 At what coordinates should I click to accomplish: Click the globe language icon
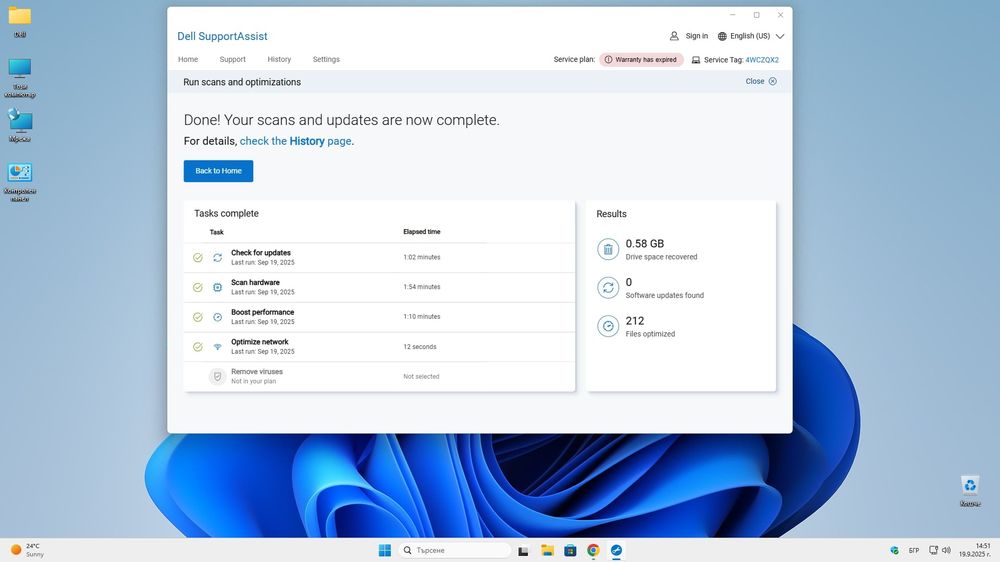(x=722, y=36)
